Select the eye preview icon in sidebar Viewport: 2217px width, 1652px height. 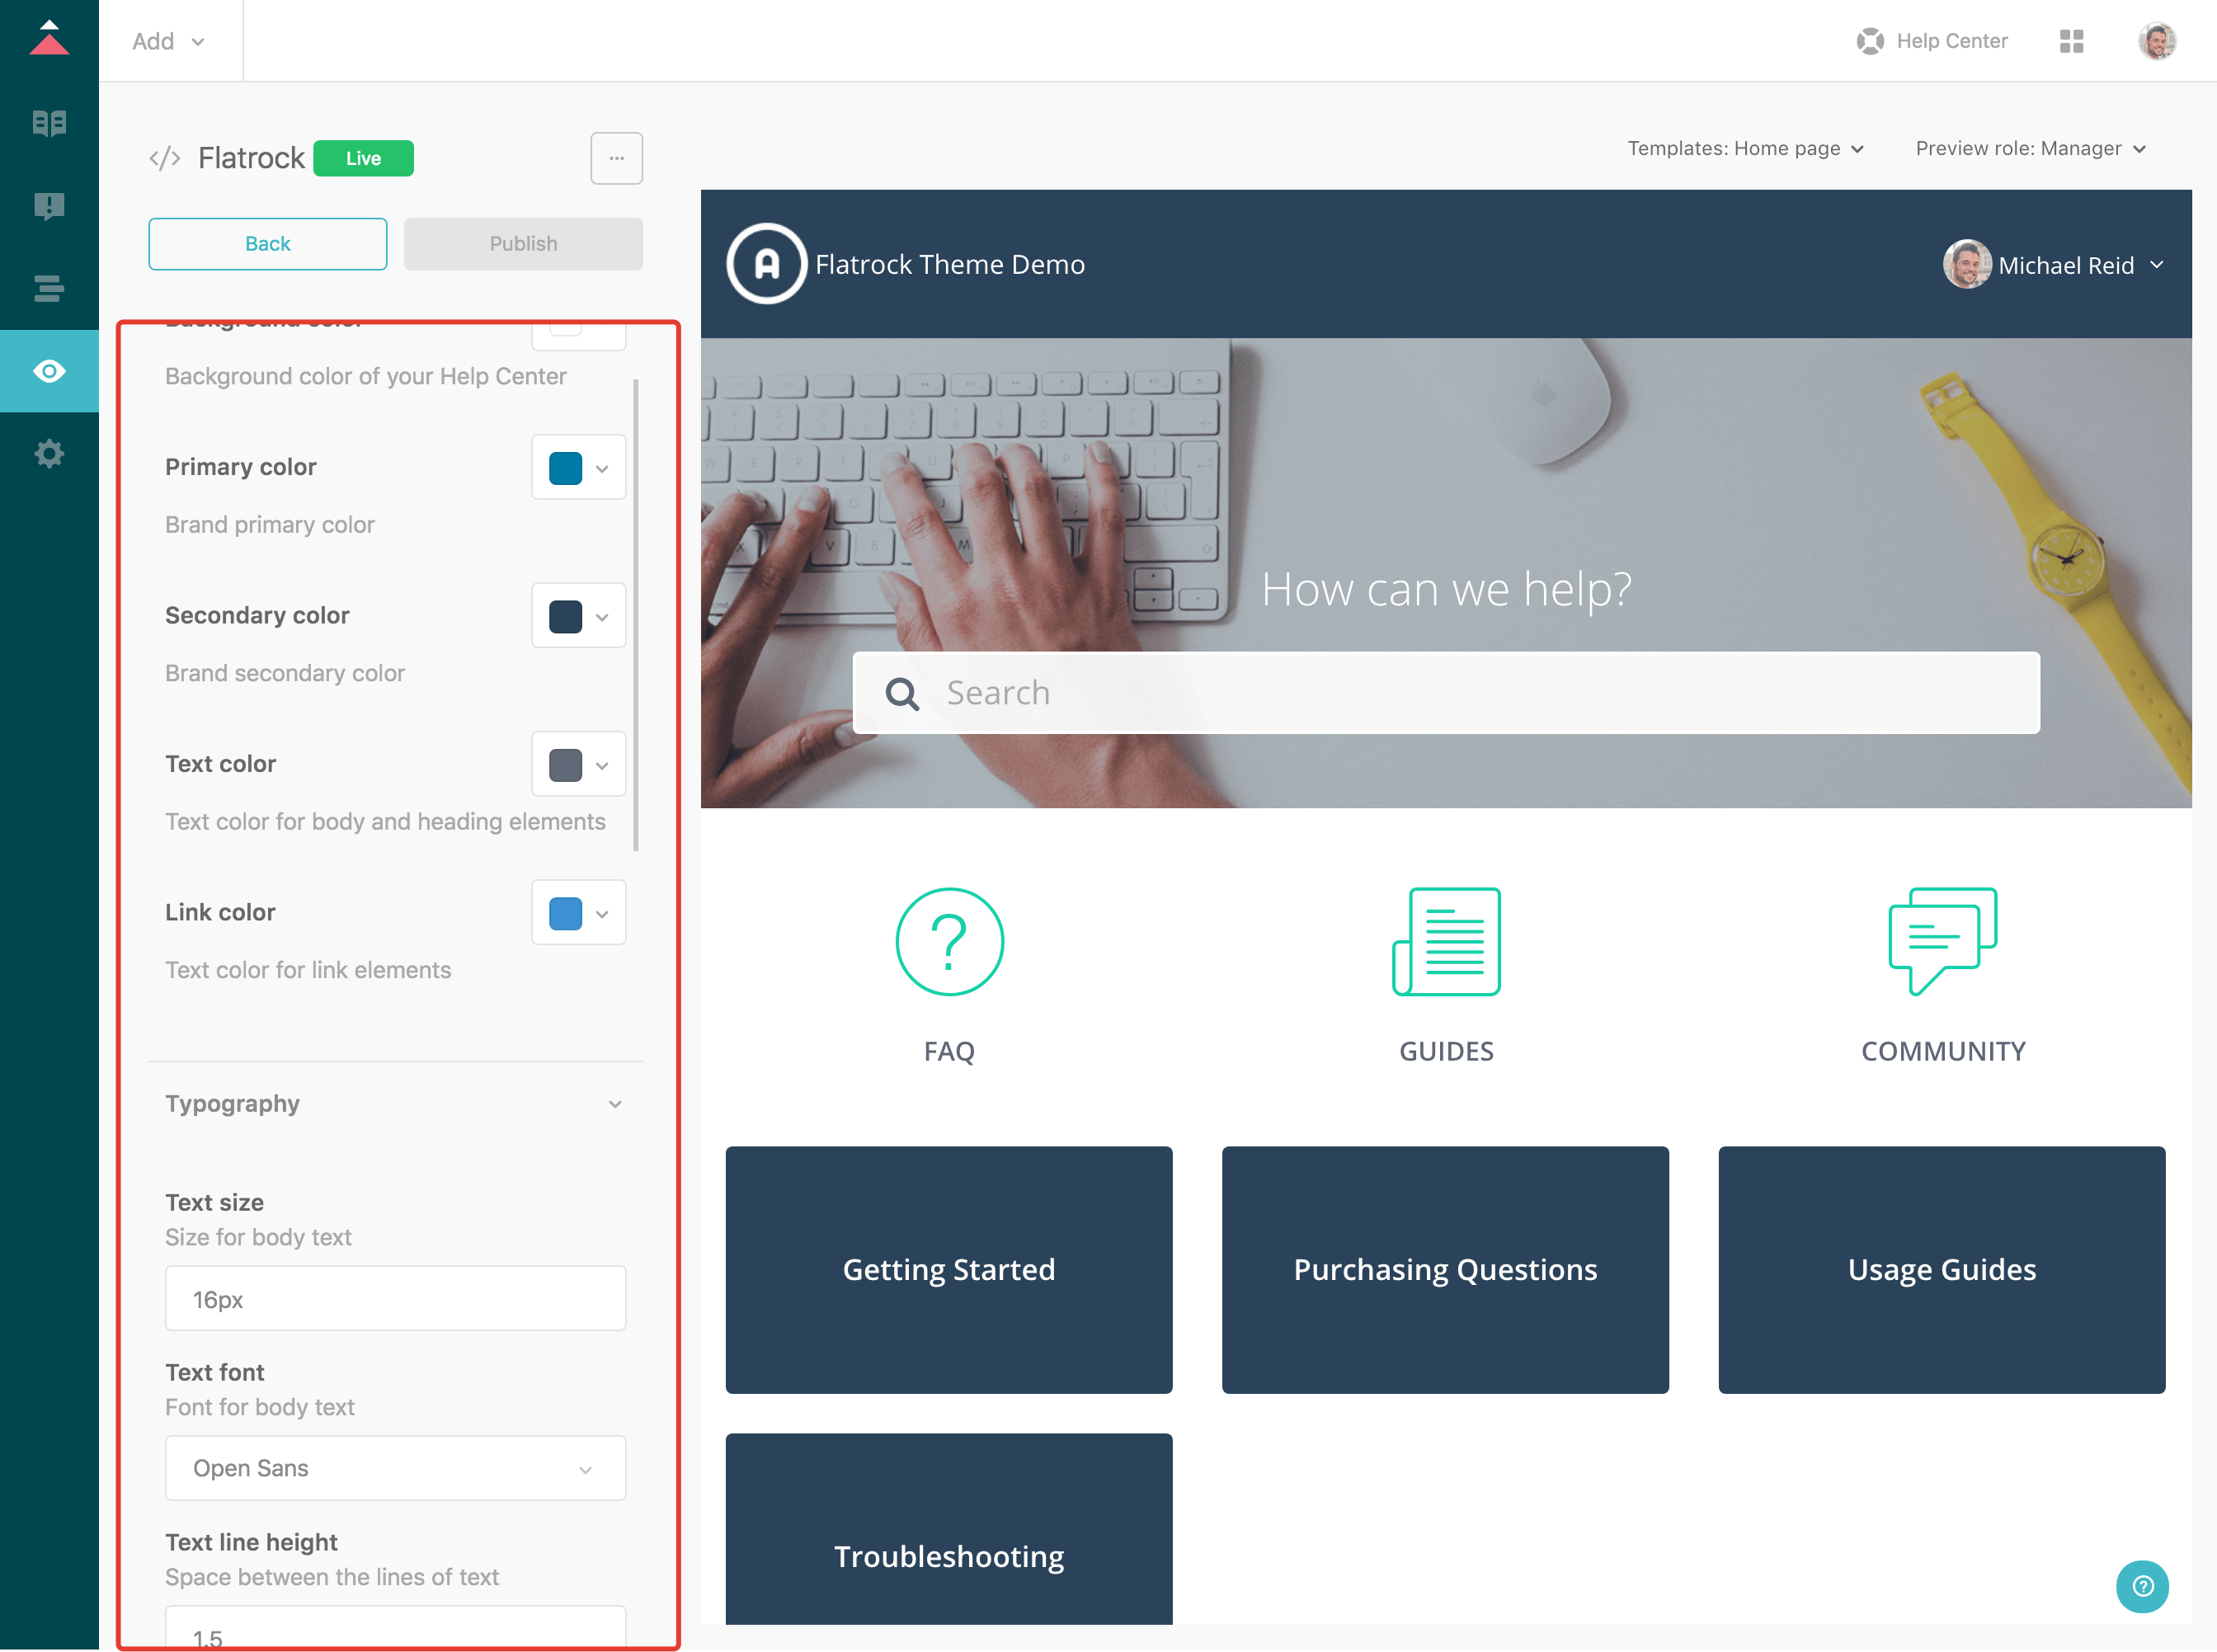tap(48, 371)
